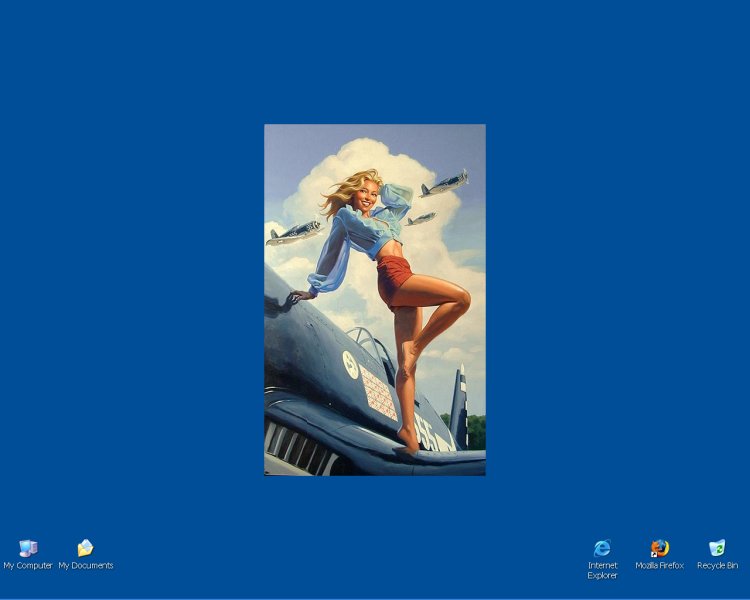Click the grid of markings on the fuselage
The width and height of the screenshot is (750, 600).
(x=377, y=393)
